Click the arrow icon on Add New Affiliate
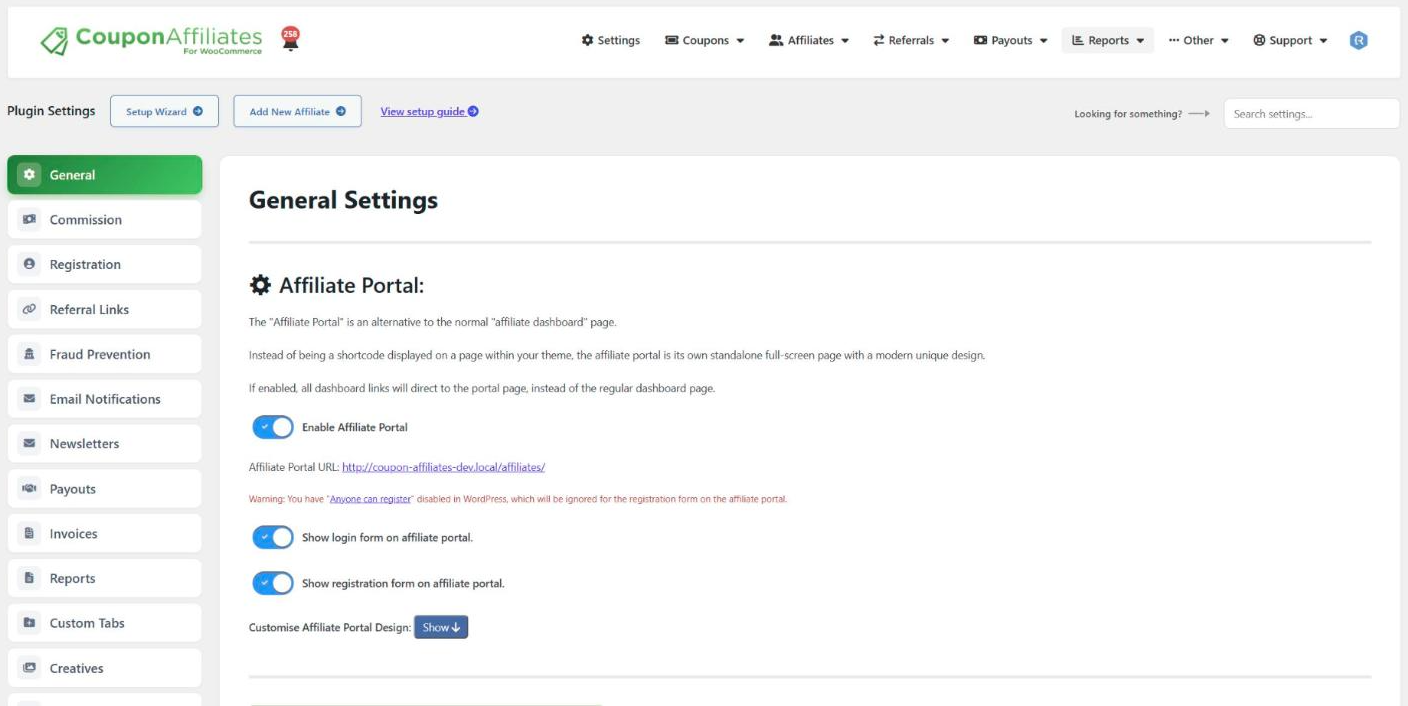The image size is (1408, 706). (x=340, y=111)
